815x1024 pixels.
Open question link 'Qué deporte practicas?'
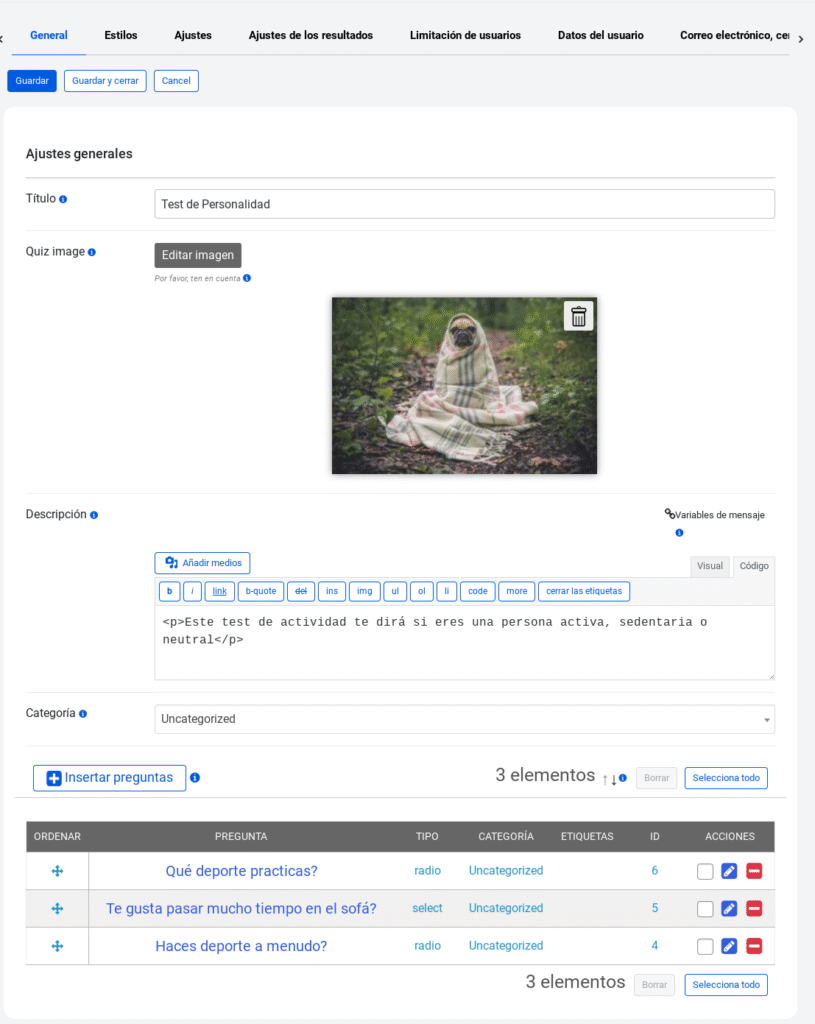(x=242, y=871)
